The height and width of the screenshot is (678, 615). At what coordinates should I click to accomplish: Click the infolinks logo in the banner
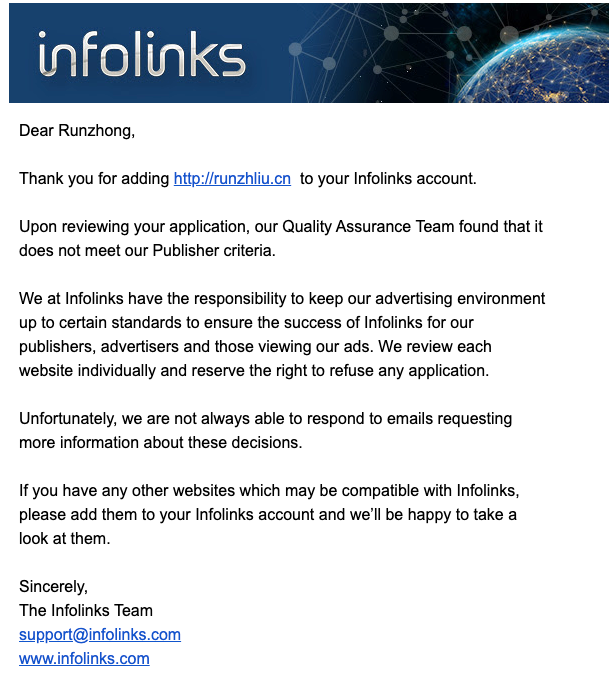pos(142,54)
